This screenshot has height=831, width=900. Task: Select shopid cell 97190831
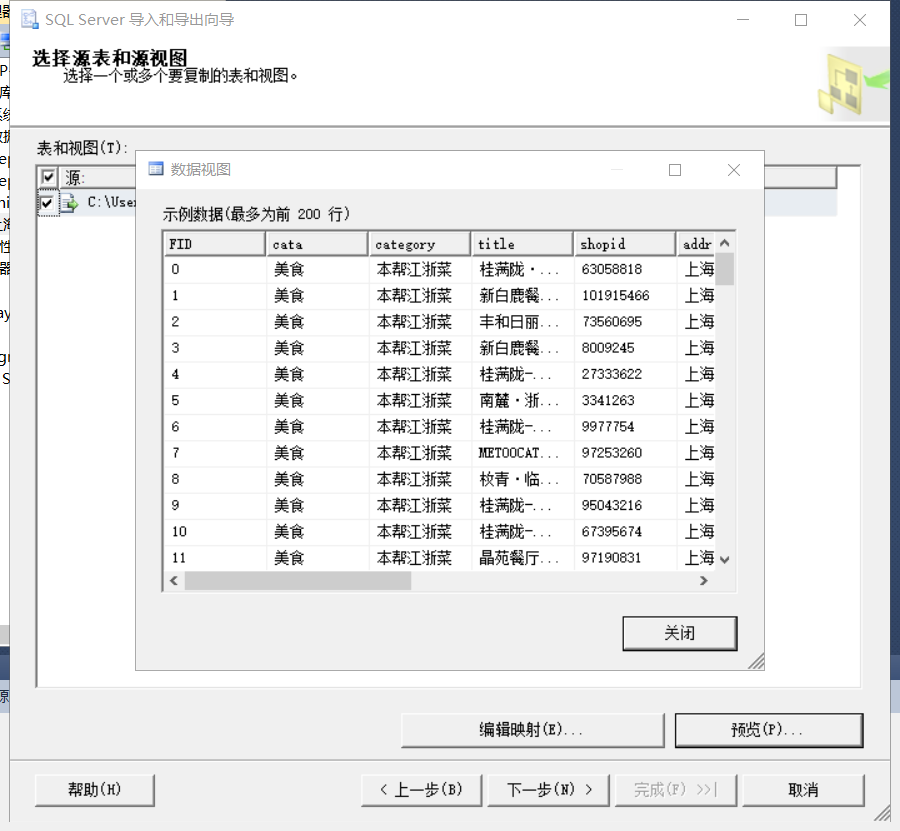[x=625, y=558]
